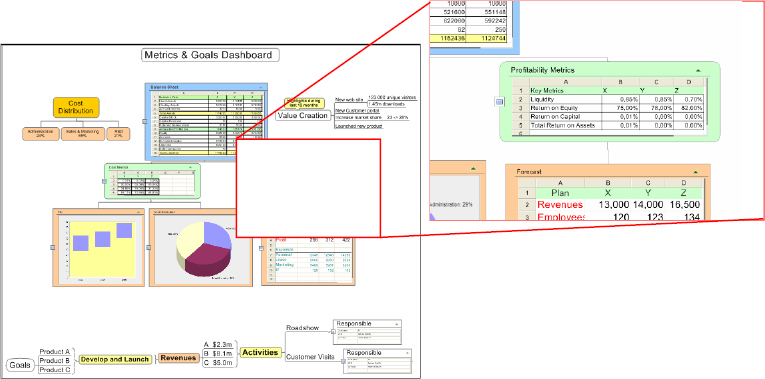Select the Cost Distribution topic
This screenshot has height=379, width=765.
click(76, 107)
